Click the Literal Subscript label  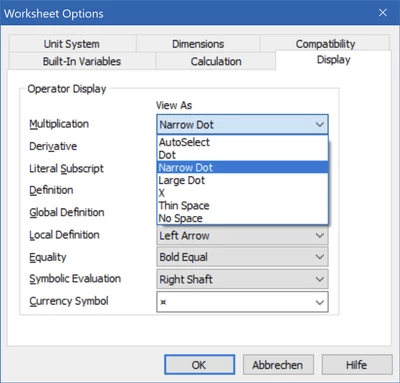pyautogui.click(x=66, y=169)
